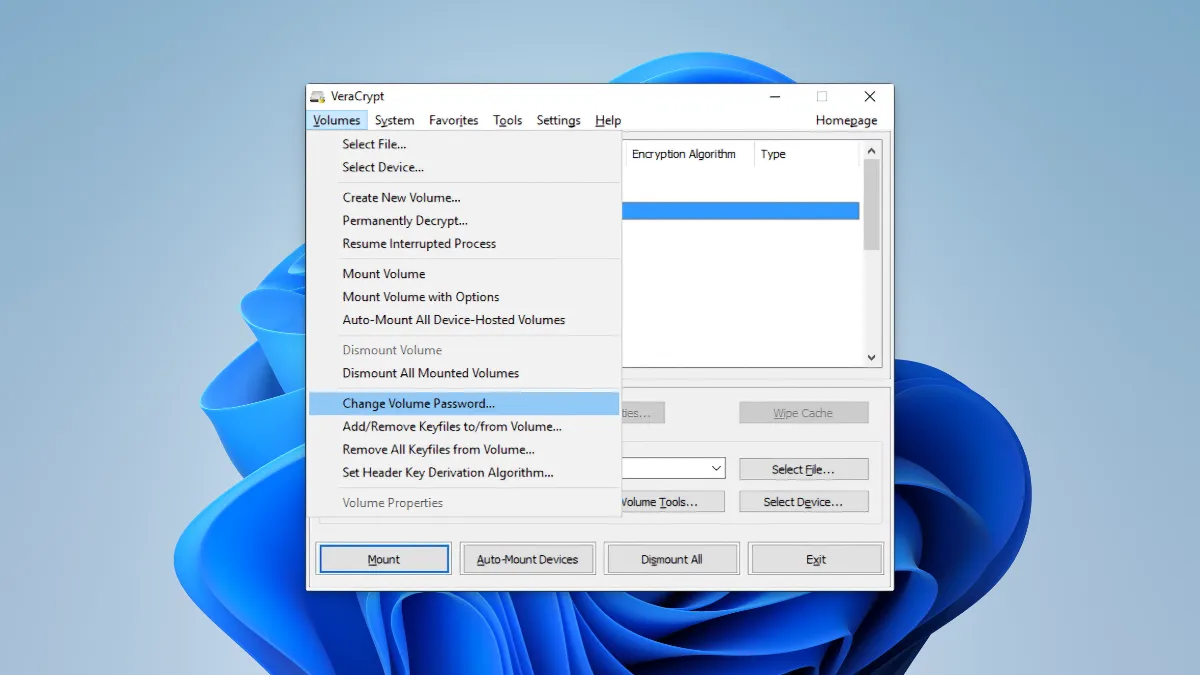Image resolution: width=1200 pixels, height=675 pixels.
Task: Click the VeraCrypt title bar app icon
Action: click(x=318, y=97)
